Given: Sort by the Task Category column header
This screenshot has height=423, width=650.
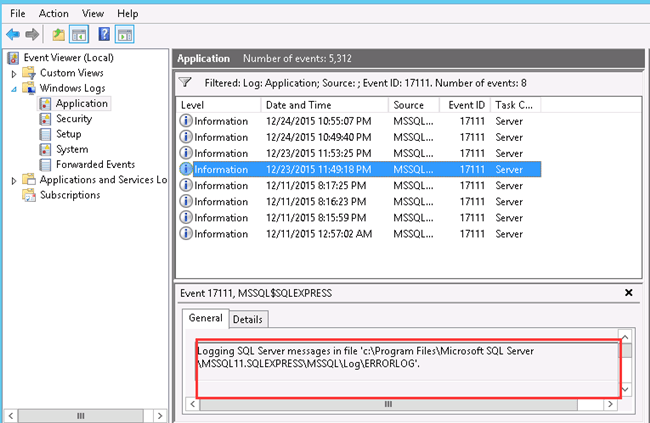Looking at the screenshot, I should 516,105.
